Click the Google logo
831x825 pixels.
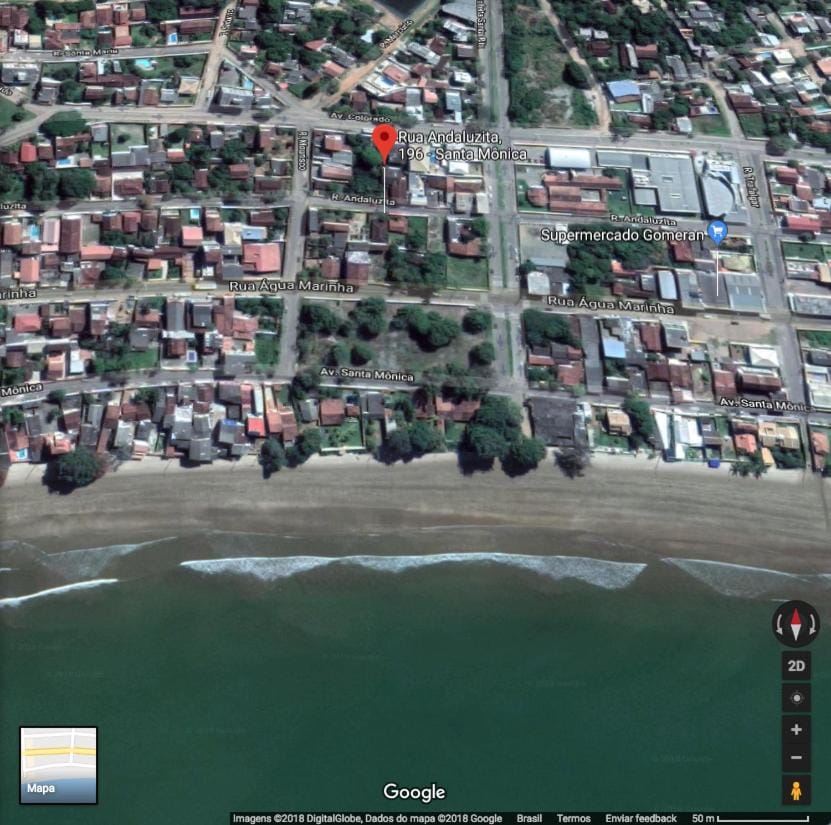coord(414,792)
